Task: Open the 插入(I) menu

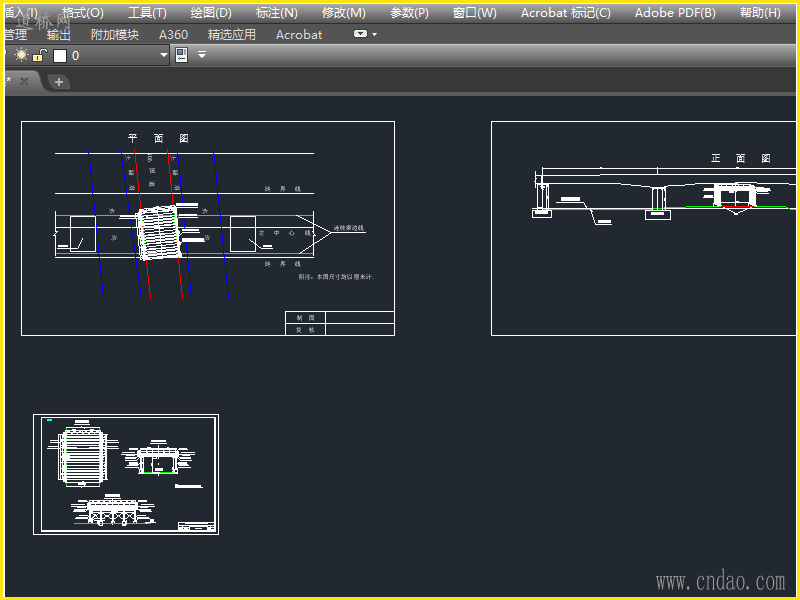Action: coord(21,13)
